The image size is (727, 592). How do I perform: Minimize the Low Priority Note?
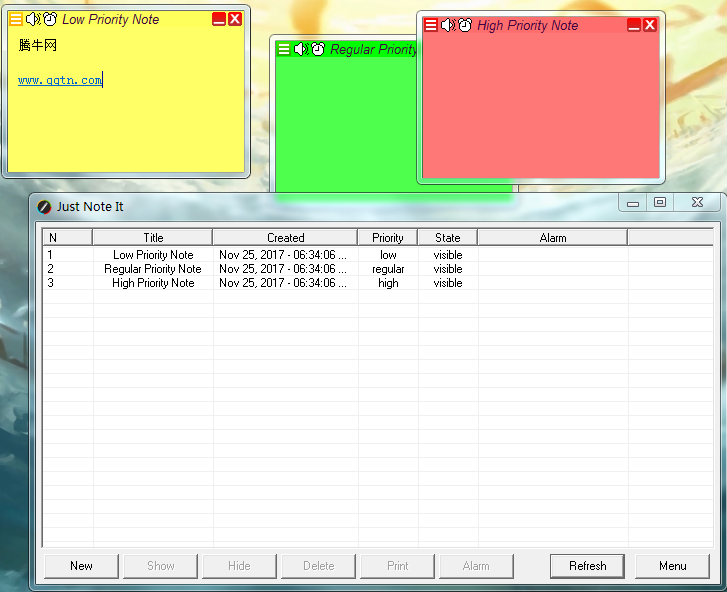pos(218,19)
